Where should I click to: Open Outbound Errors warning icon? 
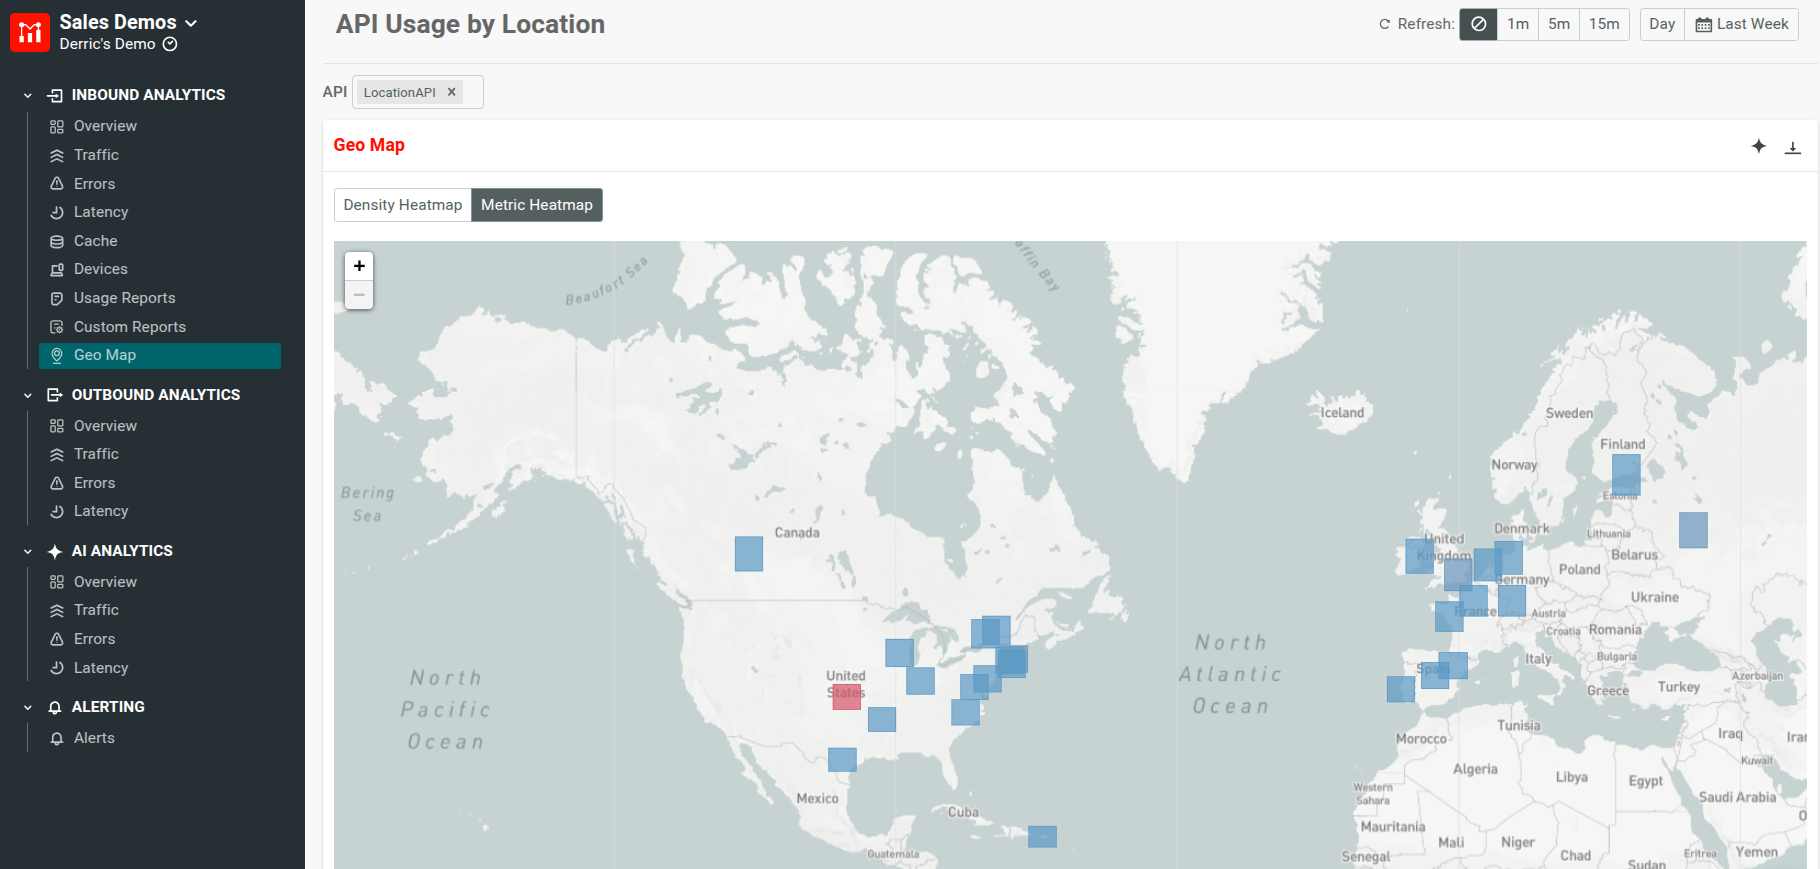pyautogui.click(x=57, y=484)
